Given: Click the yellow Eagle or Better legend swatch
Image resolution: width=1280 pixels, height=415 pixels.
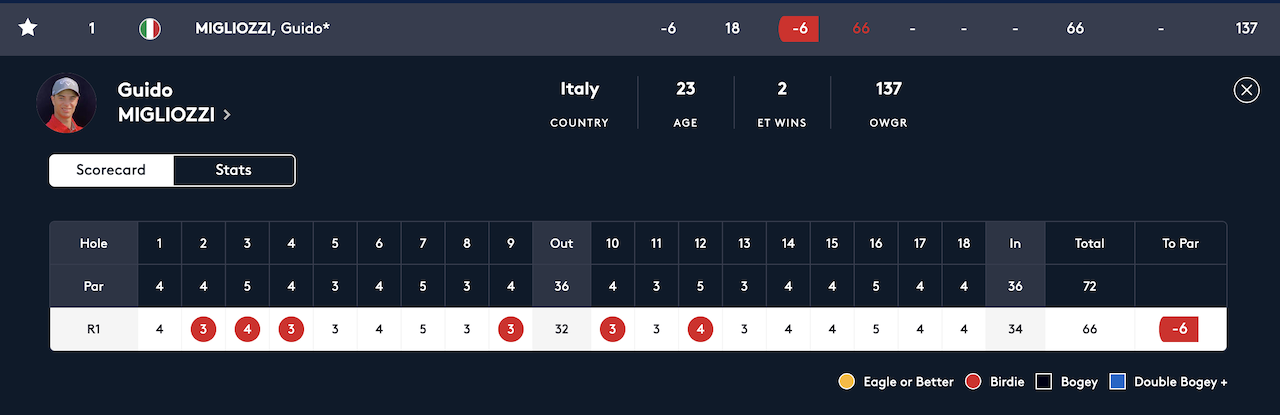Looking at the screenshot, I should pyautogui.click(x=847, y=382).
